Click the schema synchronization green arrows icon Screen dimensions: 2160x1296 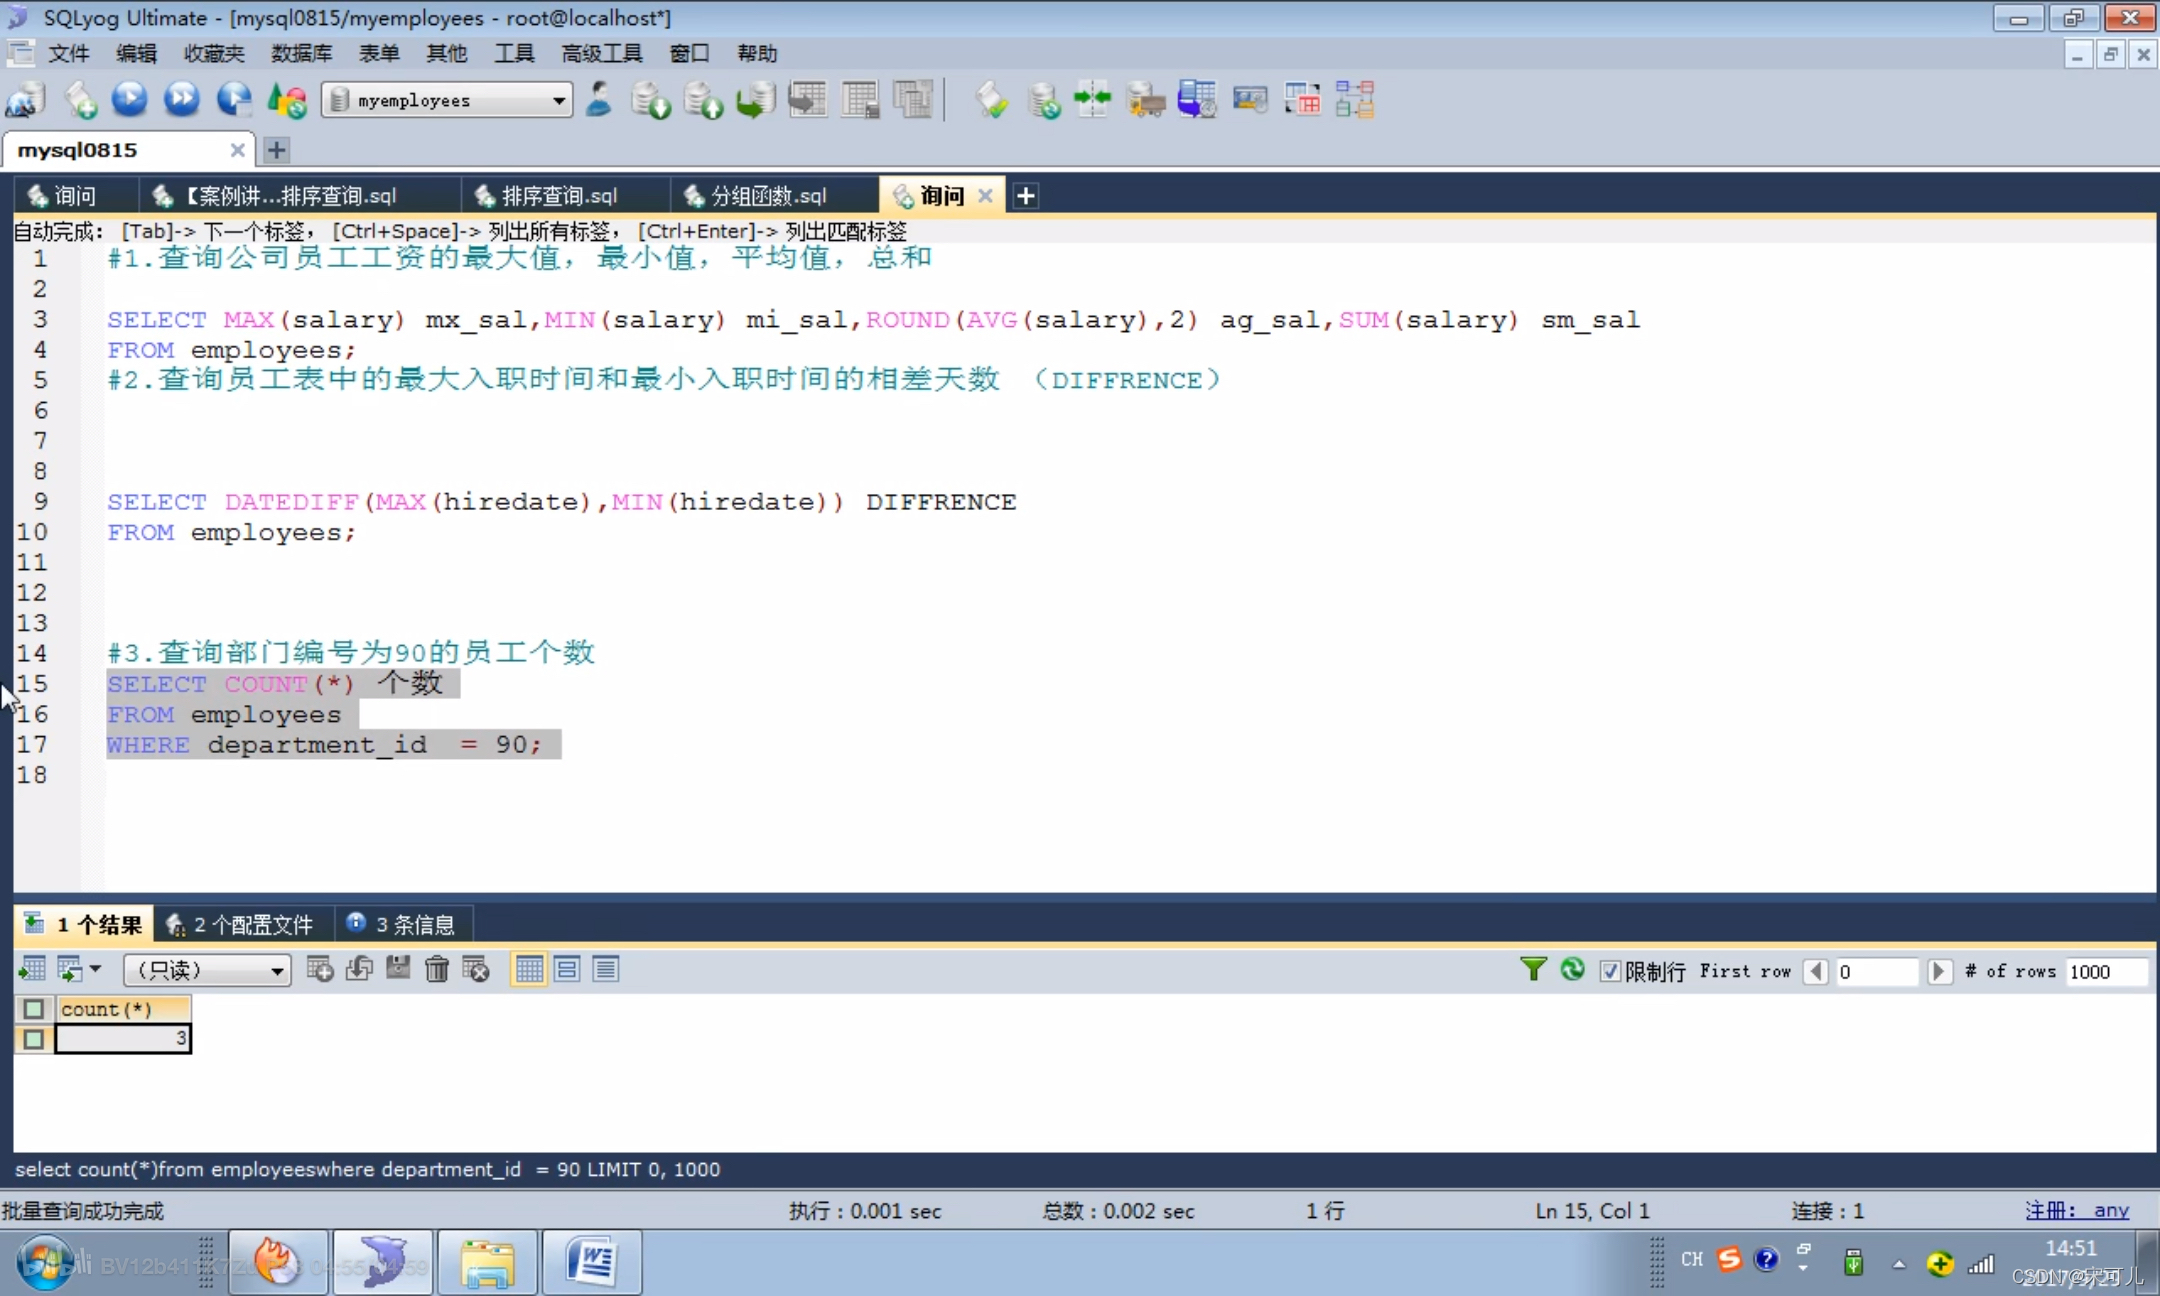tap(1092, 100)
